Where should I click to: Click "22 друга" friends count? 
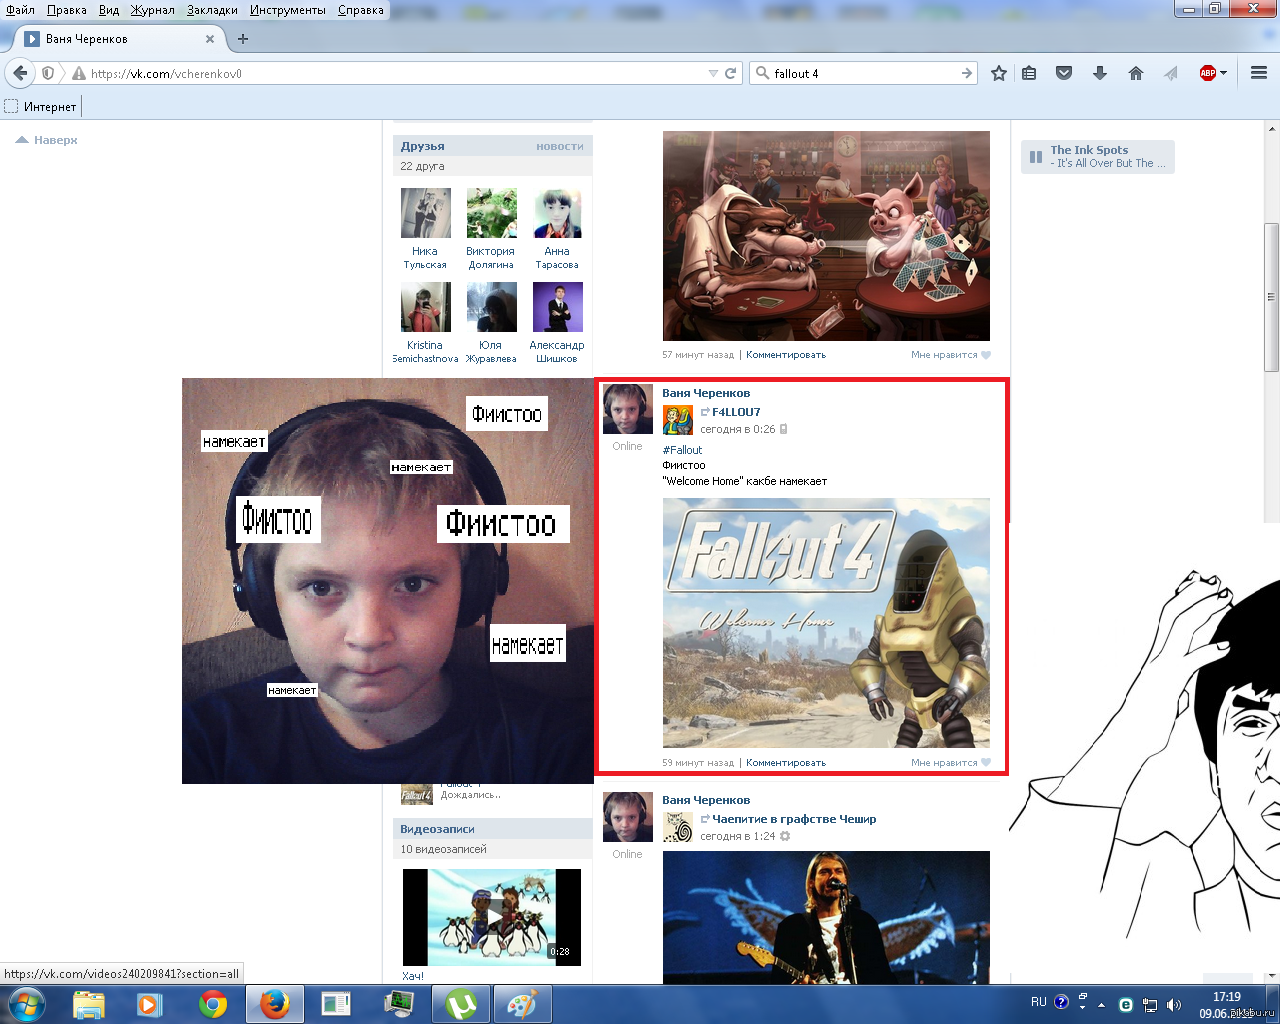point(422,166)
